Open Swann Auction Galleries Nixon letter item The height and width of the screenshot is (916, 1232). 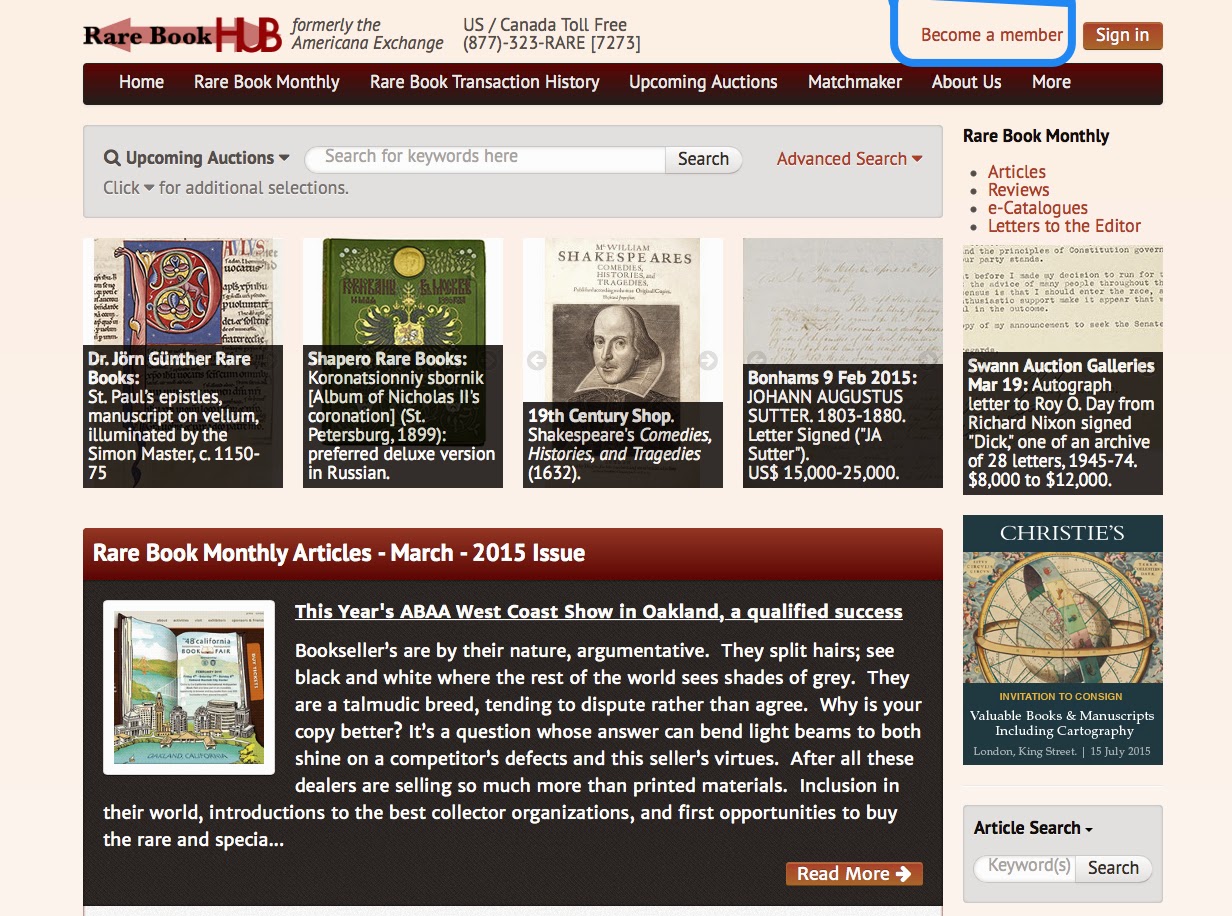coord(1063,369)
